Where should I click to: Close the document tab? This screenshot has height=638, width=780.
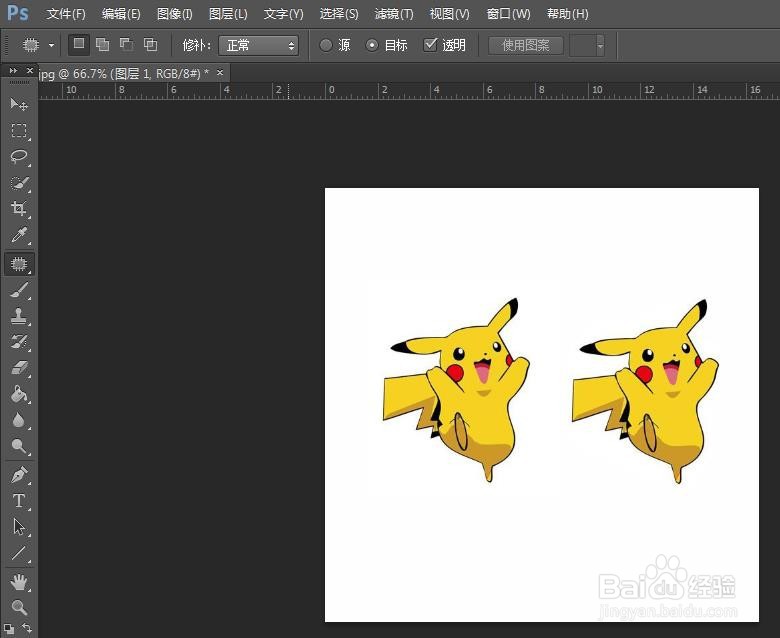coord(220,73)
